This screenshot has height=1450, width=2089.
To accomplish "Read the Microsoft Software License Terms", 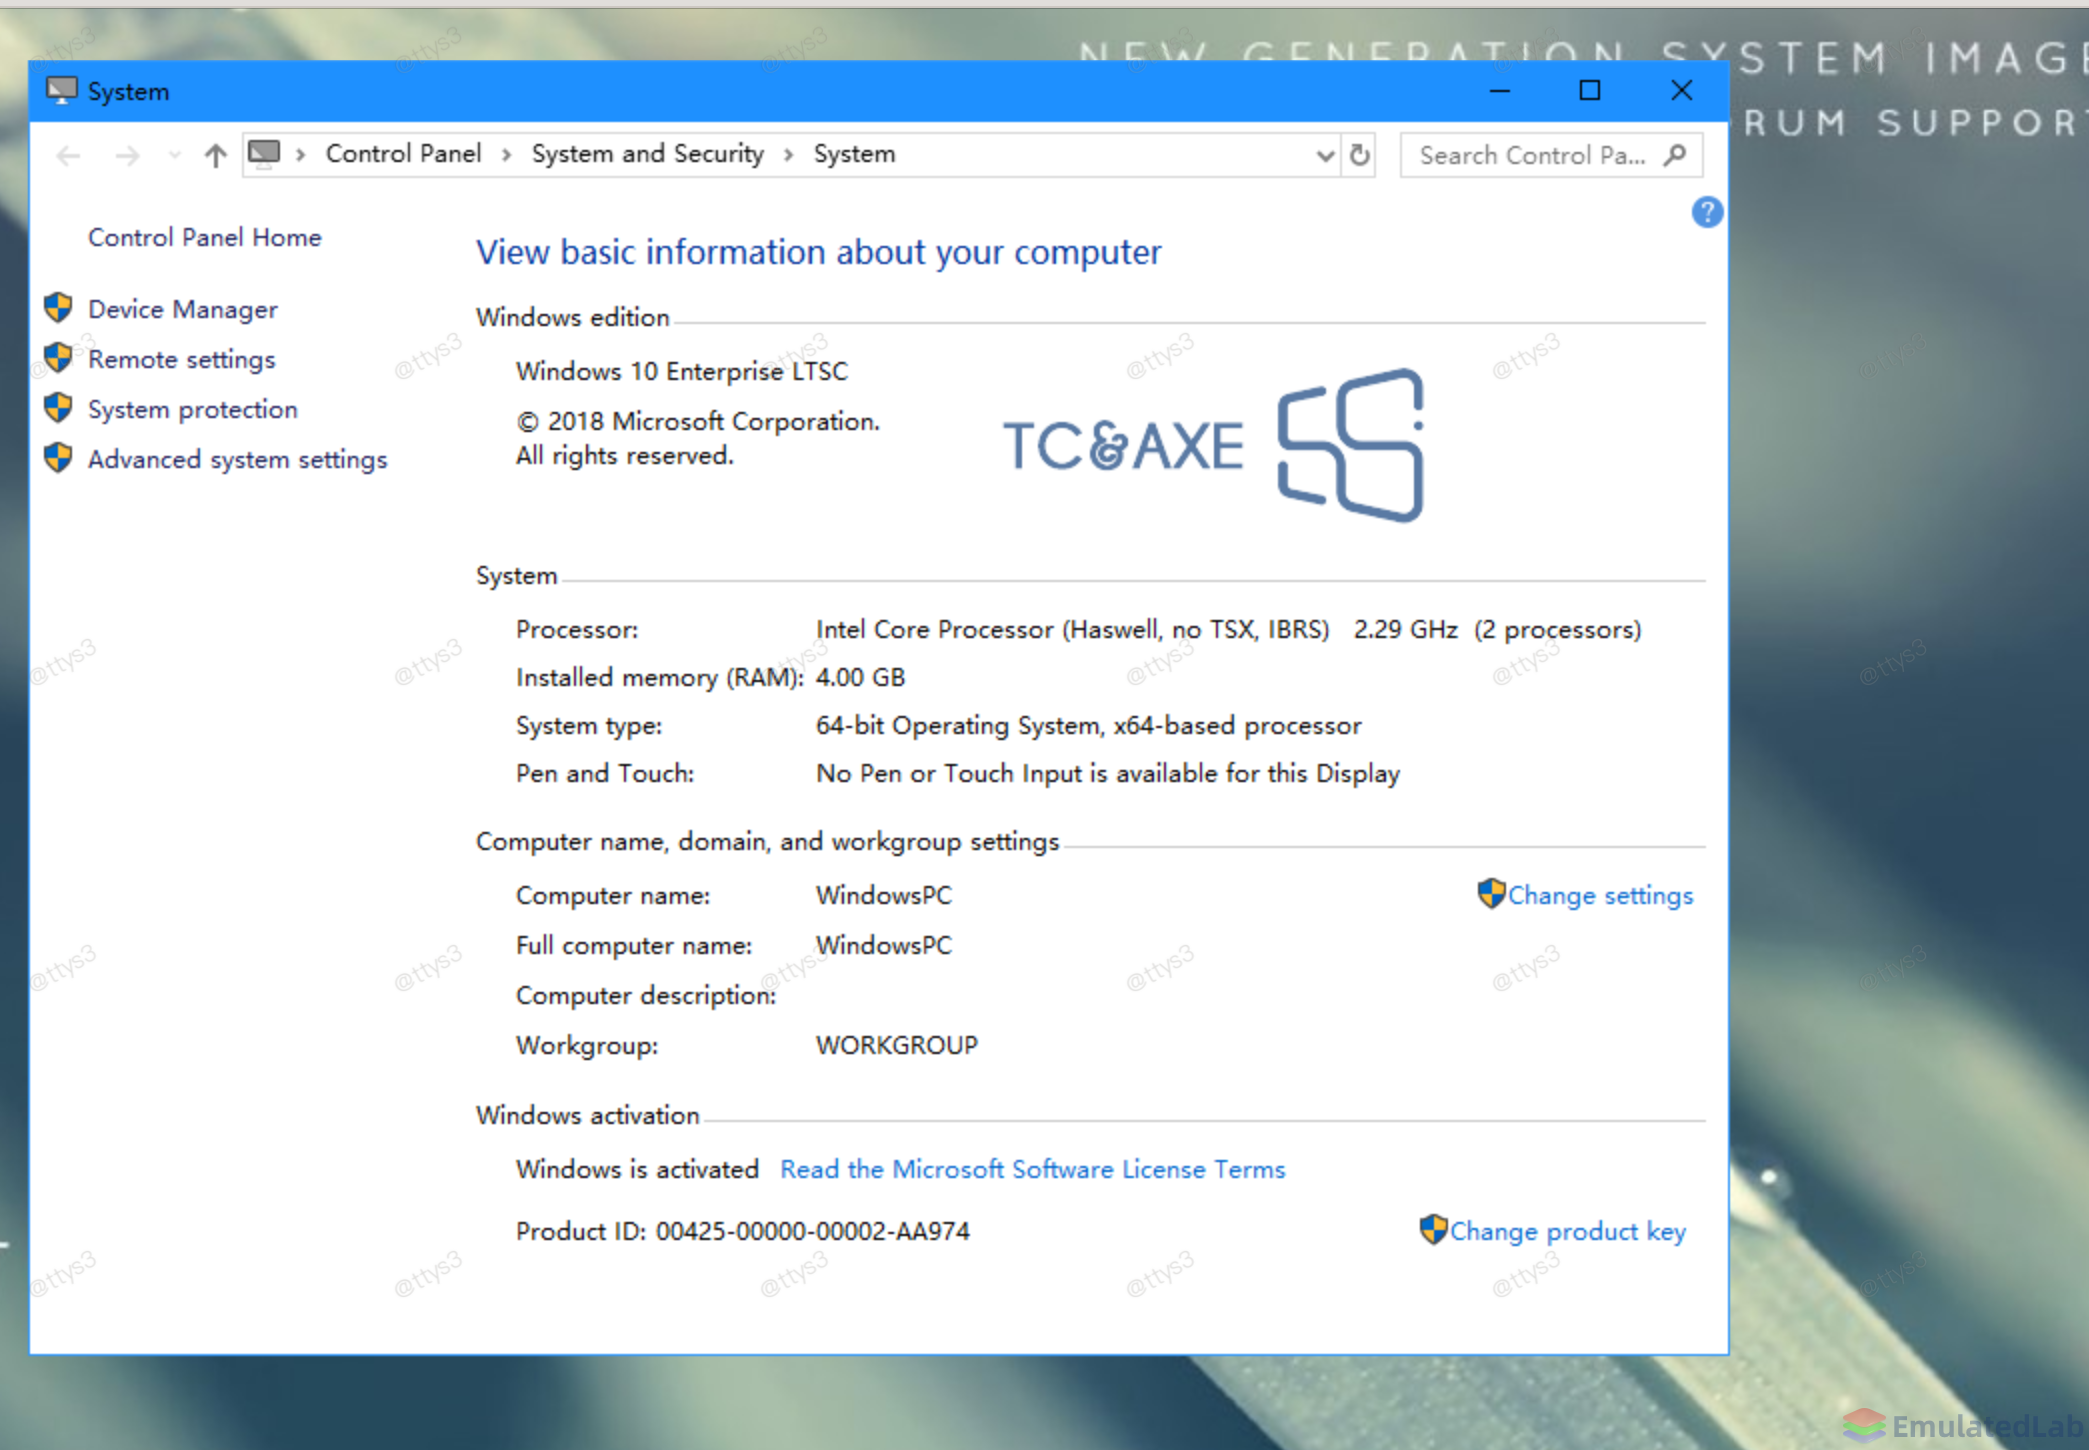I will [1032, 1169].
